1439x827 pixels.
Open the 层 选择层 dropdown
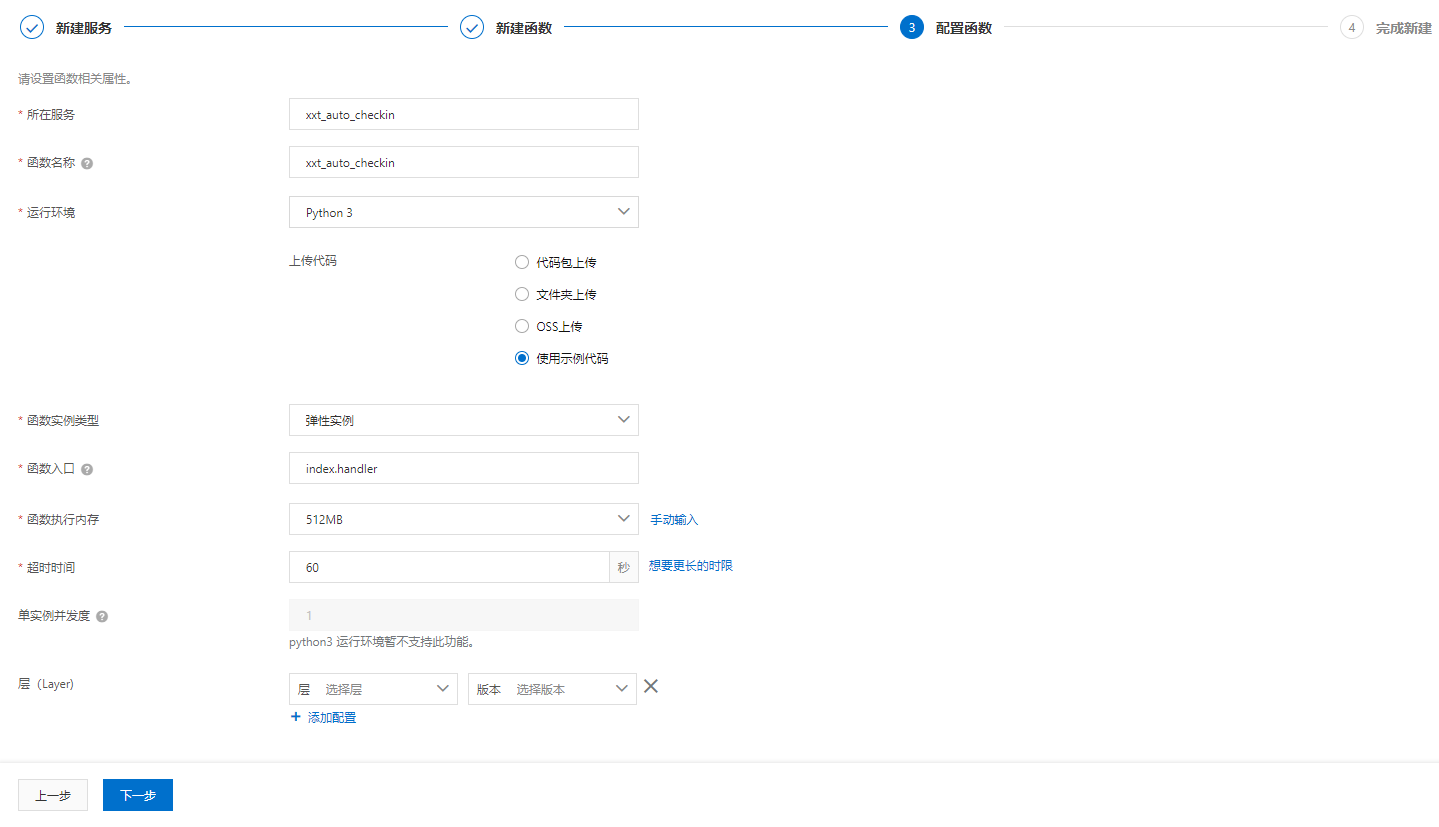pyautogui.click(x=373, y=689)
